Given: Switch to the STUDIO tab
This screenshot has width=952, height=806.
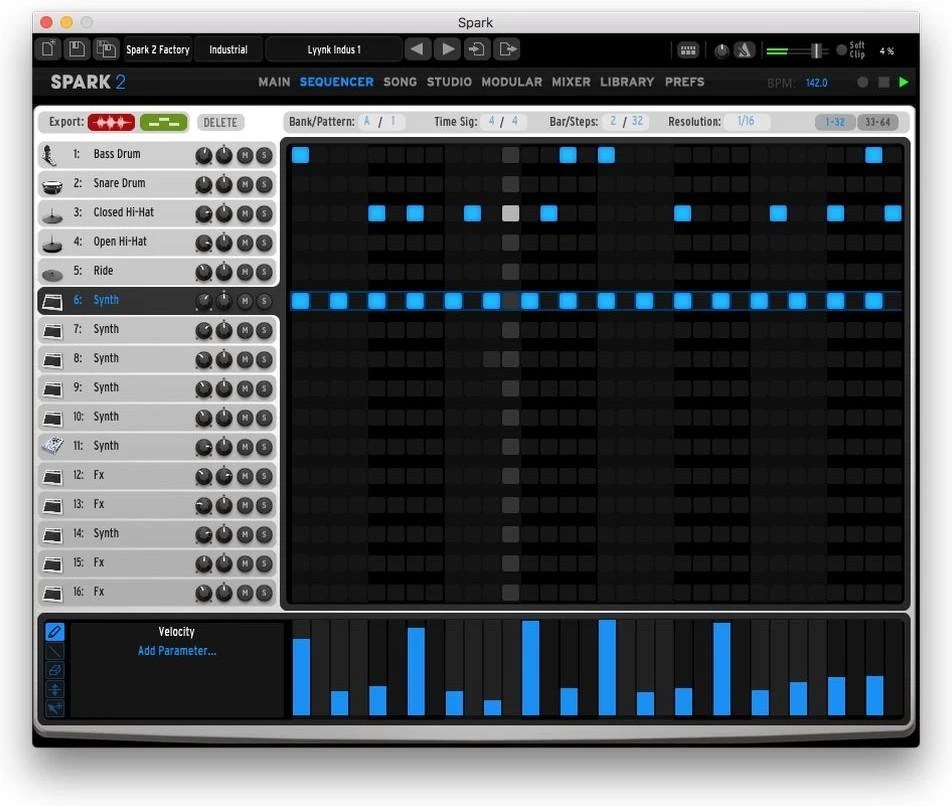Looking at the screenshot, I should pyautogui.click(x=449, y=82).
